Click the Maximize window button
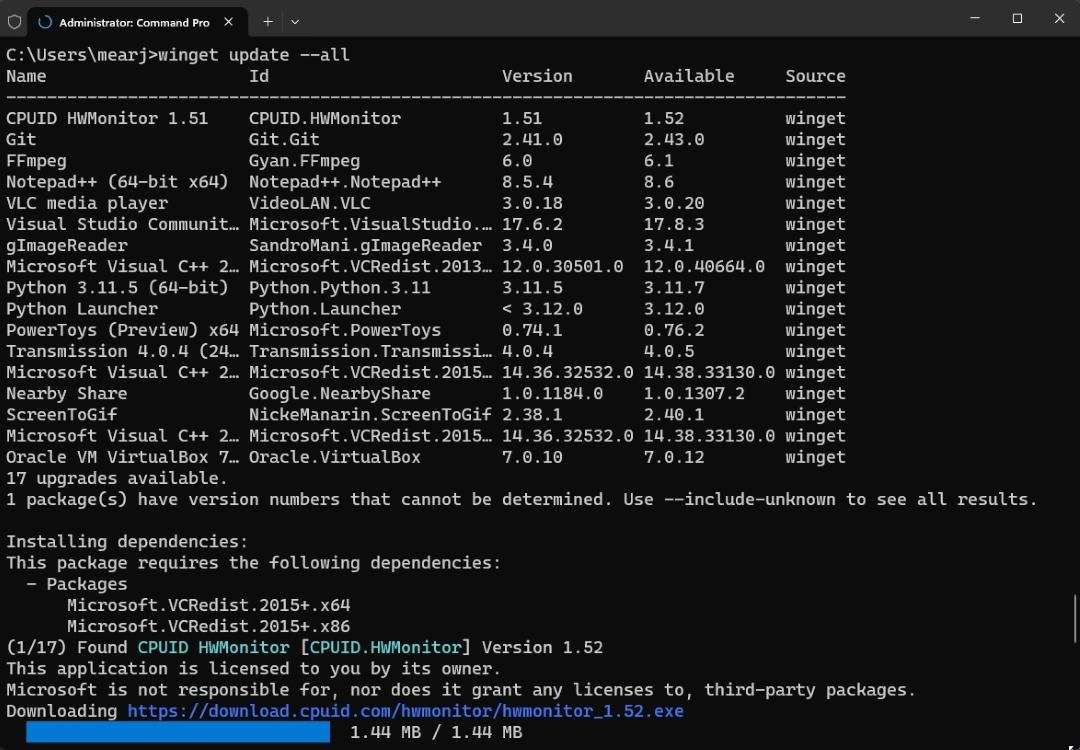Viewport: 1080px width, 750px height. coord(1016,19)
